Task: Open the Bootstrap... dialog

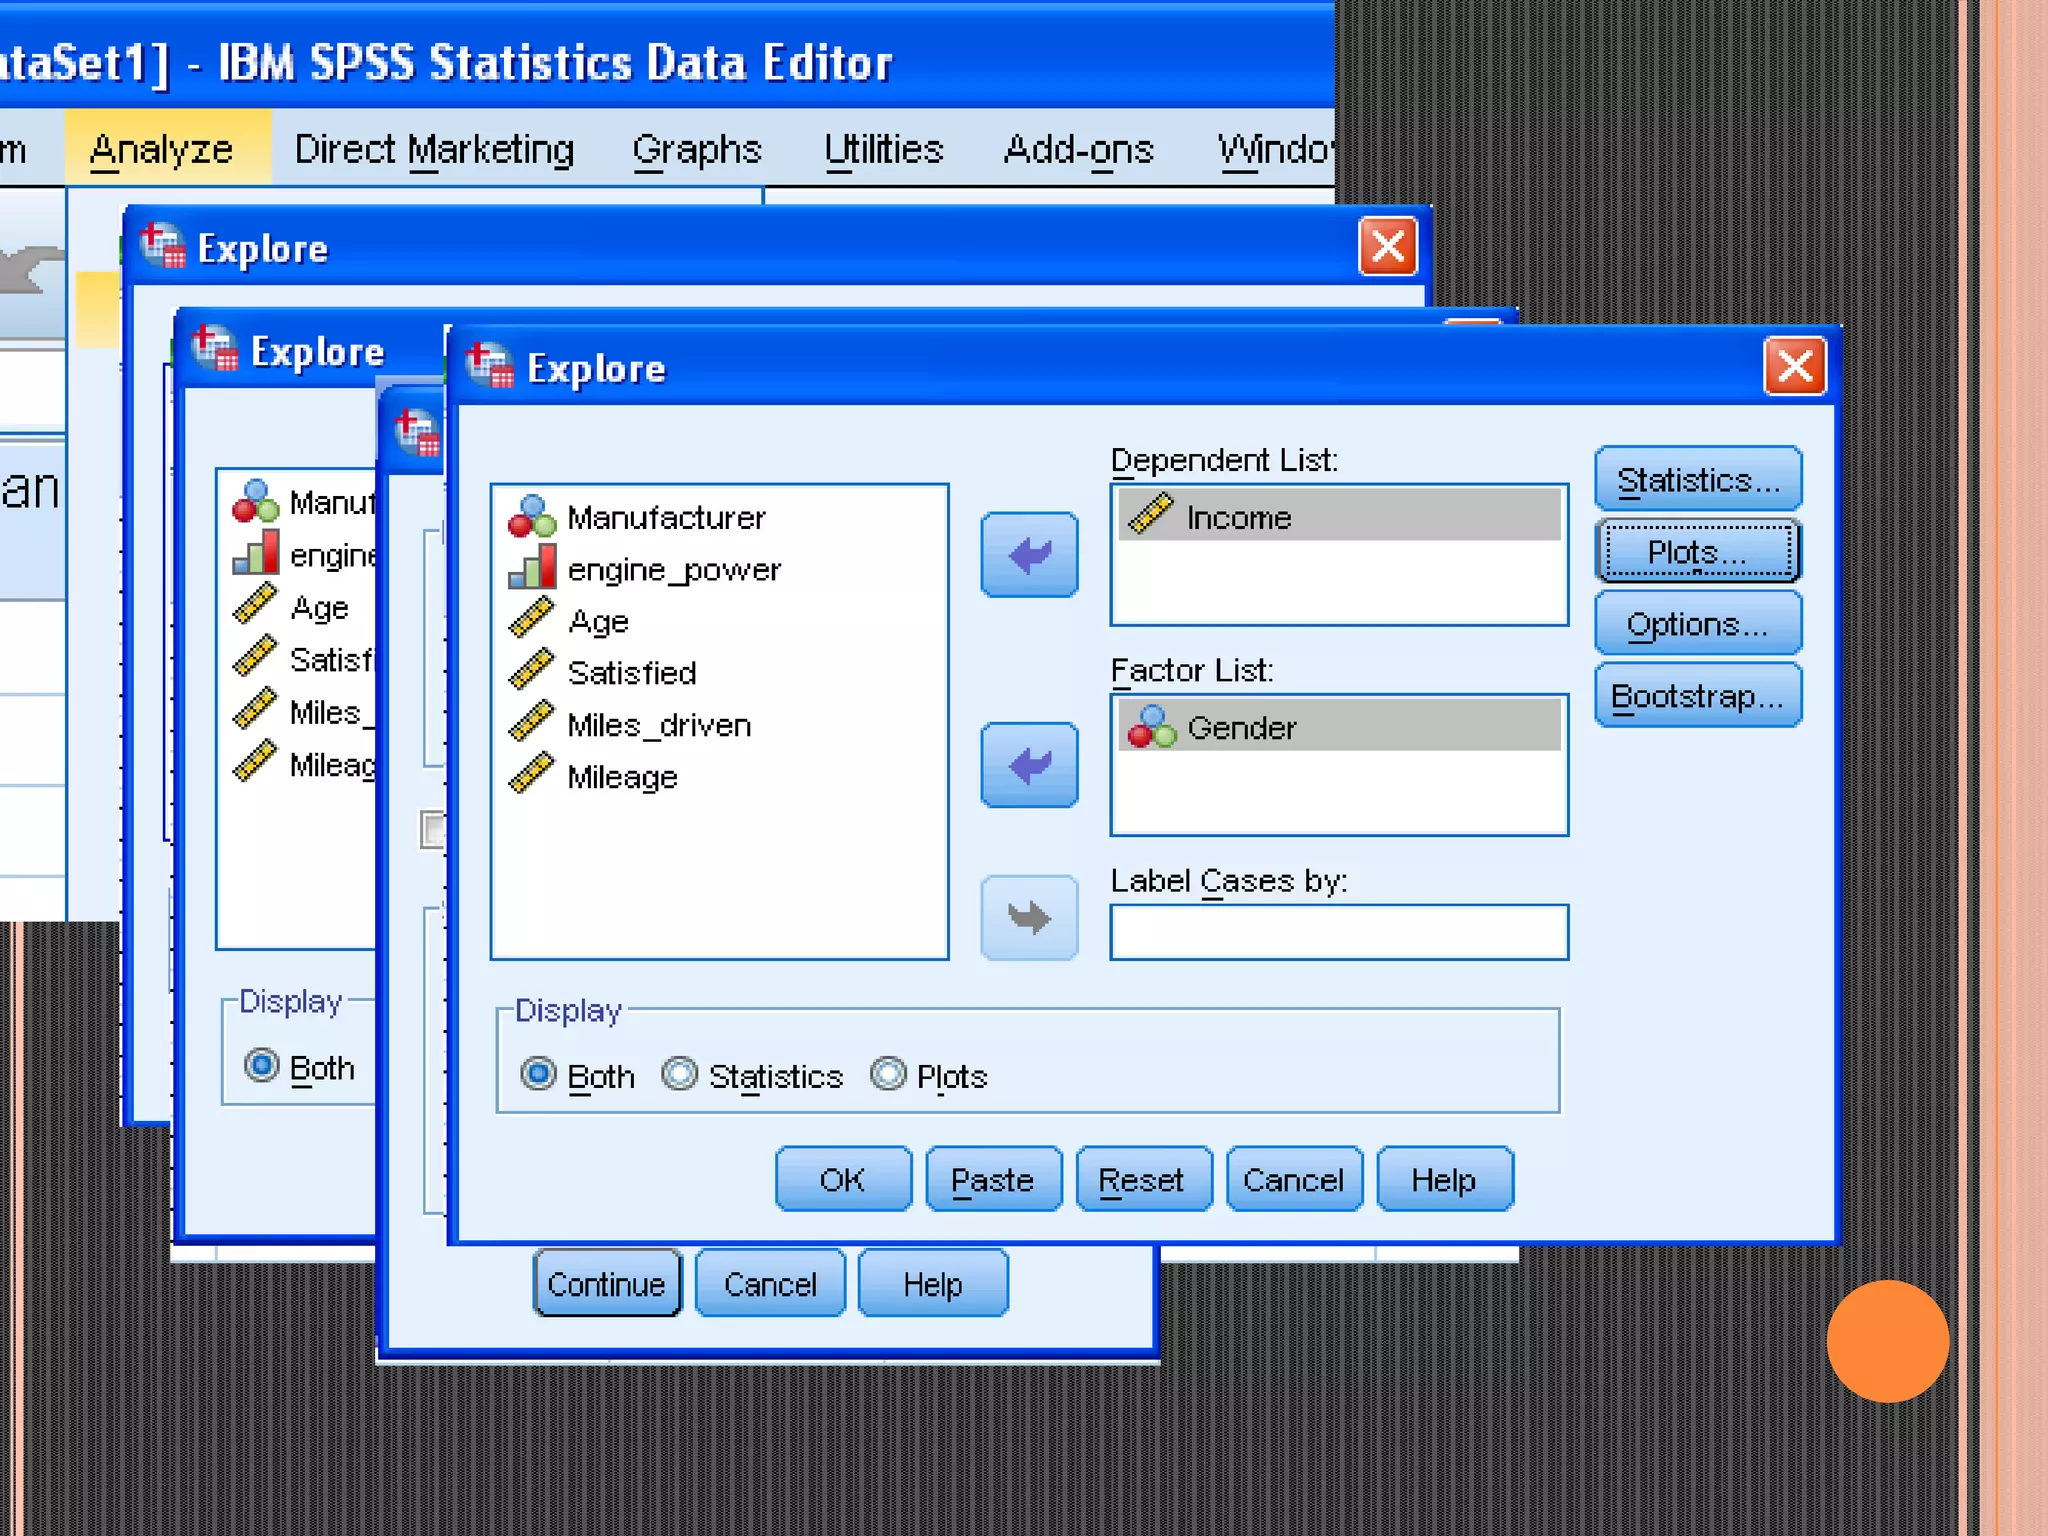Action: click(1697, 696)
